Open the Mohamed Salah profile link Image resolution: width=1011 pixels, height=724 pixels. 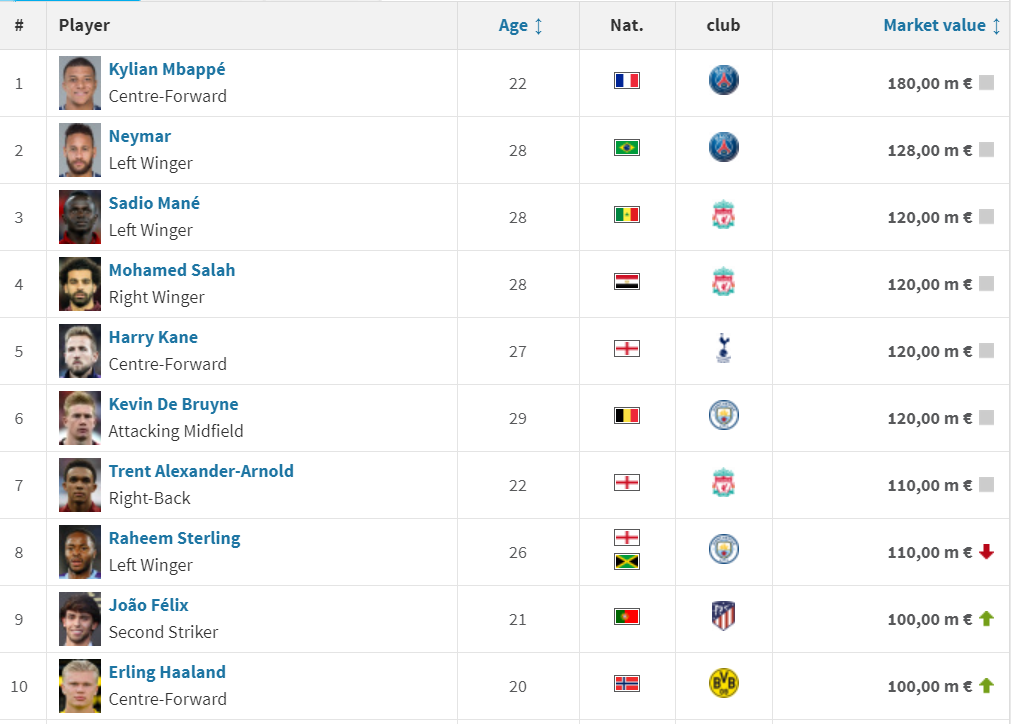(172, 270)
